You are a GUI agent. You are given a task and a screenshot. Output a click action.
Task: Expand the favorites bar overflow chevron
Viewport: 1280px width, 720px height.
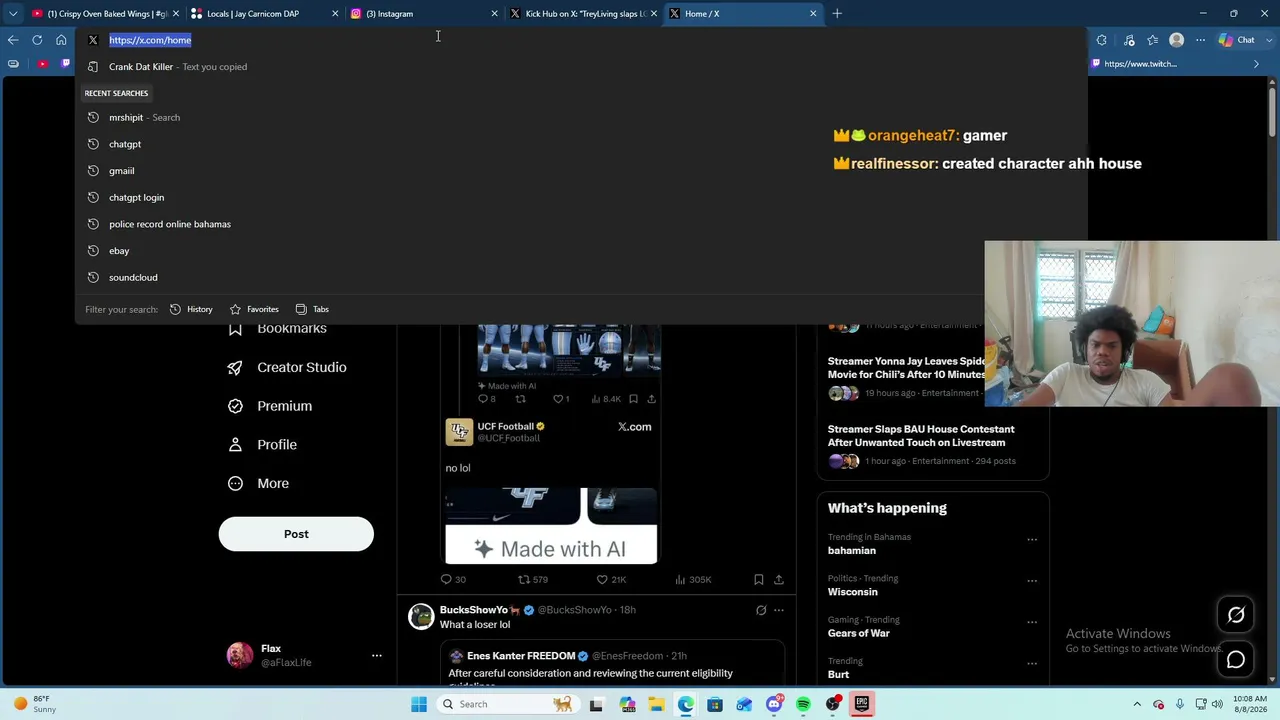(x=1256, y=64)
